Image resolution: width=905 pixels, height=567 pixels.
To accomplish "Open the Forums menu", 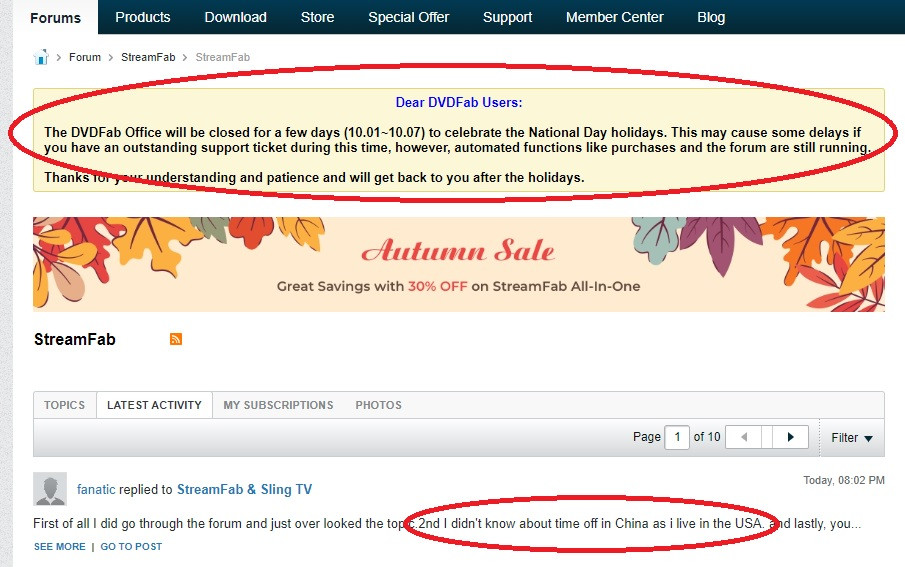I will 55,18.
